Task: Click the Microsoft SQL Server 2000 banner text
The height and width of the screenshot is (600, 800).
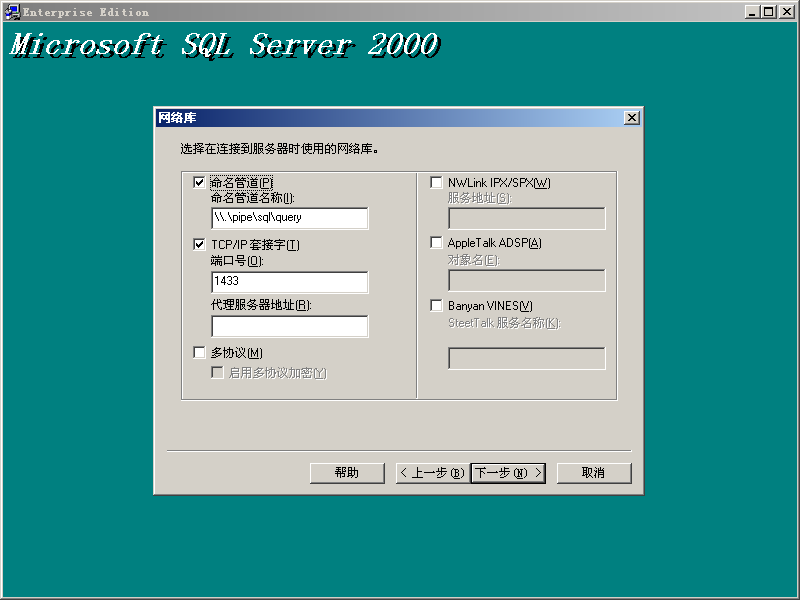Action: (224, 45)
